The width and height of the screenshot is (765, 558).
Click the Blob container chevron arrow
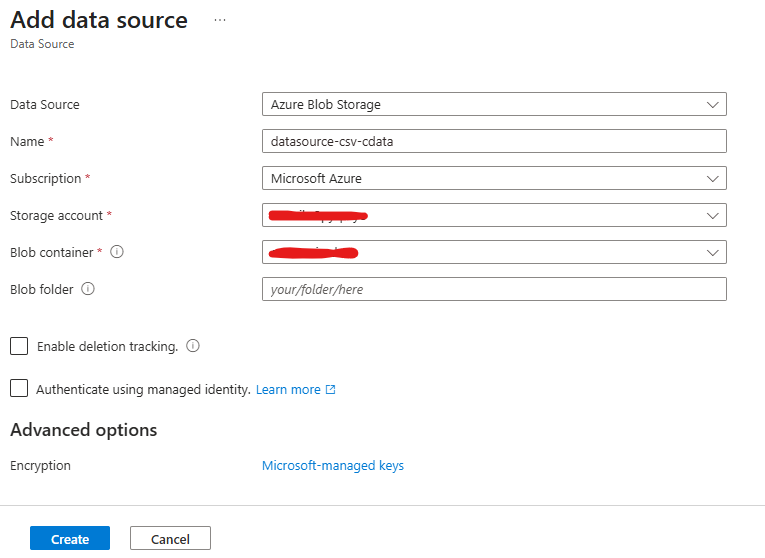[712, 252]
